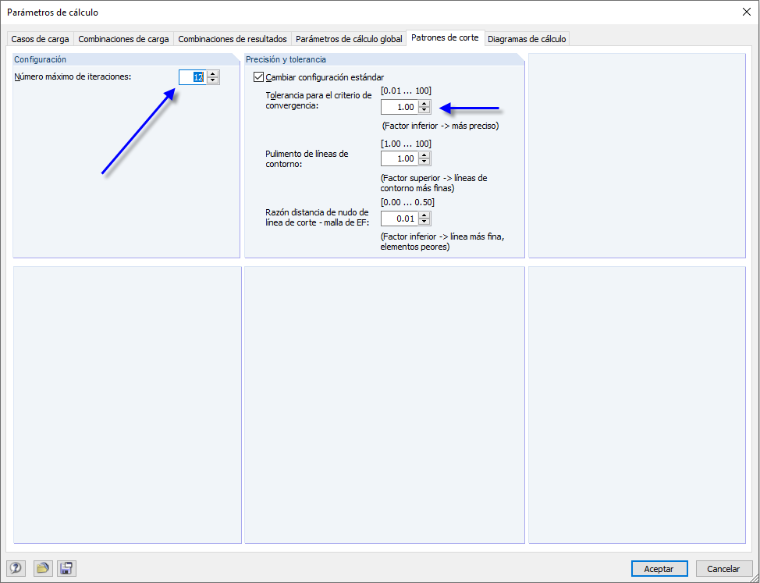
Task: Select Combinaciones de resultados tab
Action: (232, 39)
